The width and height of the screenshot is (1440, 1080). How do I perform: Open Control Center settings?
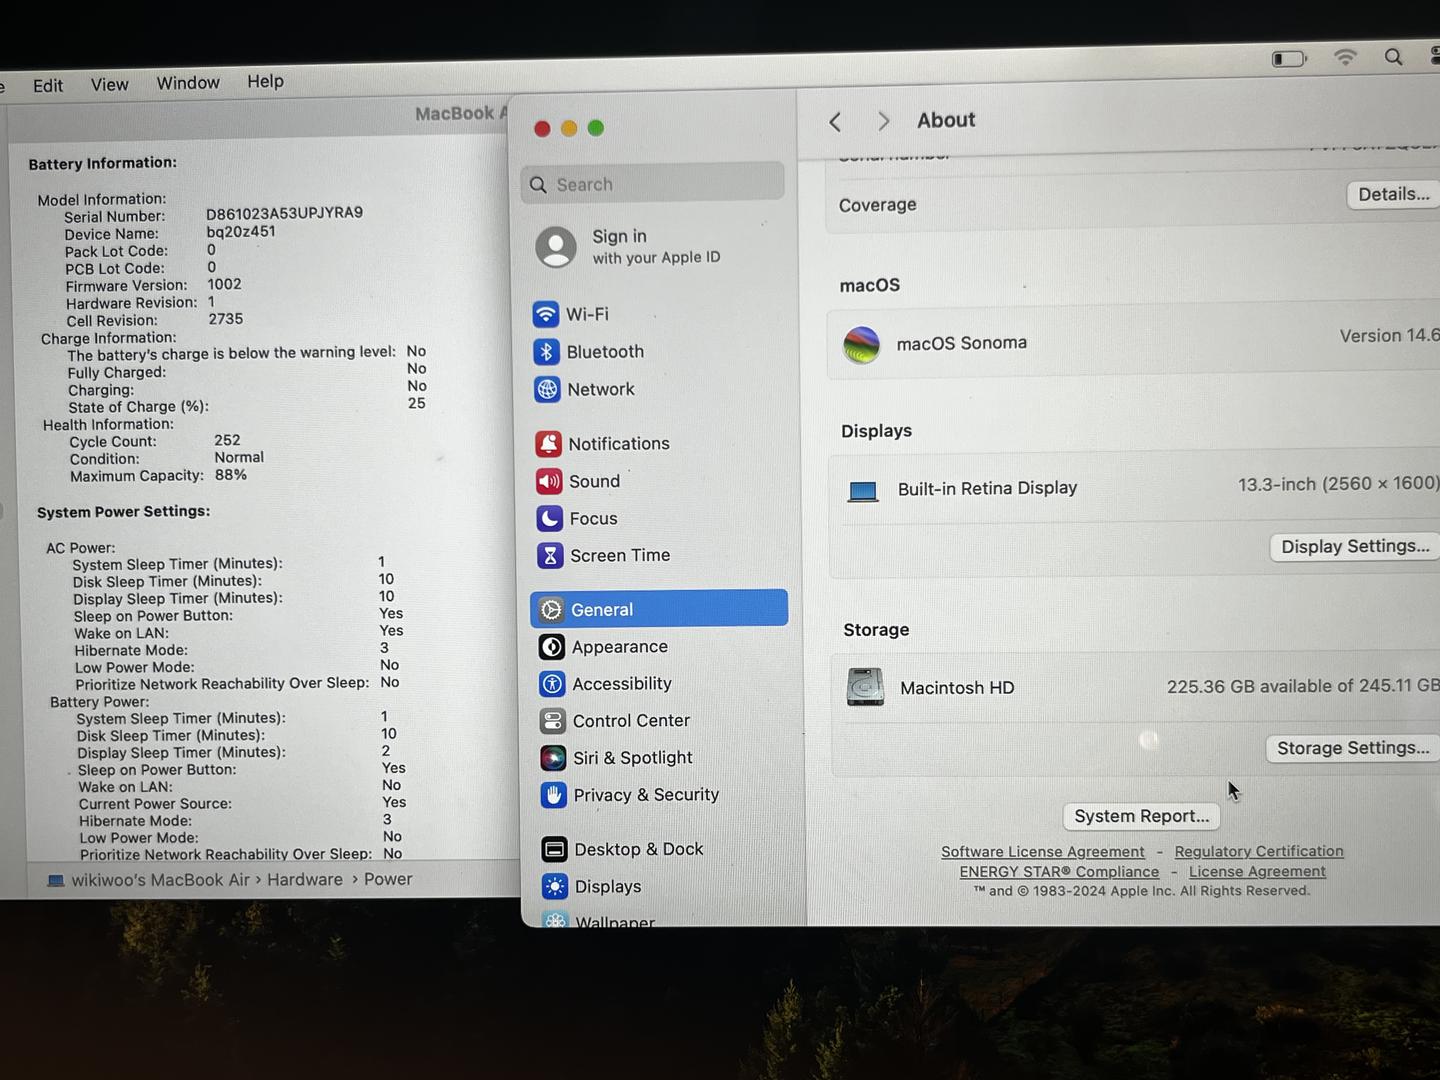(615, 721)
